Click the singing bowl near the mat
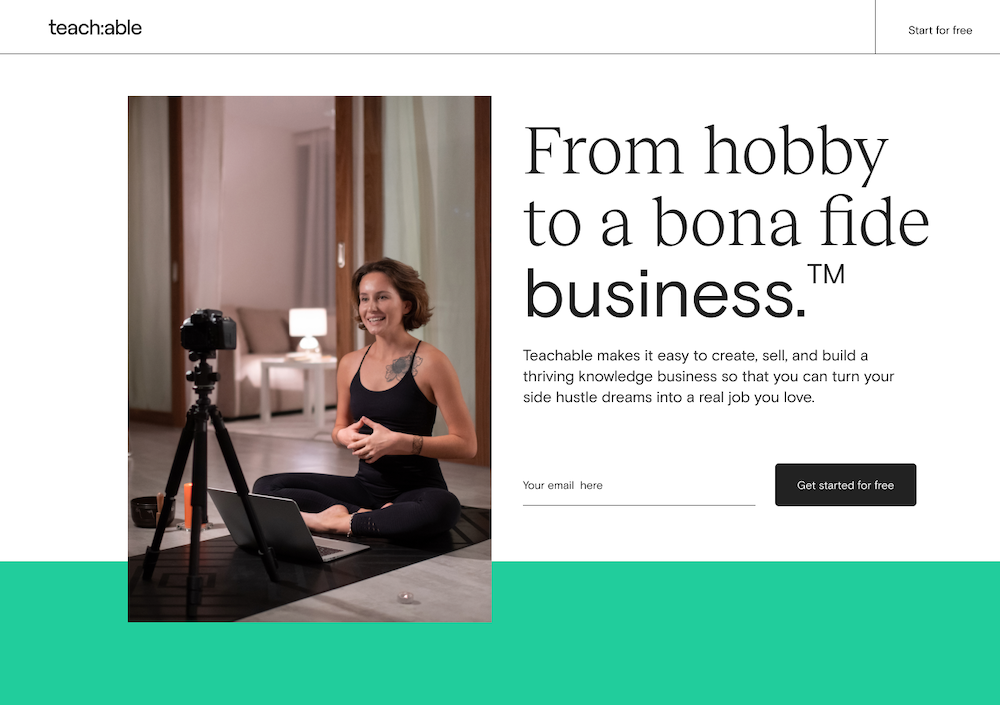1000x705 pixels. tap(148, 511)
